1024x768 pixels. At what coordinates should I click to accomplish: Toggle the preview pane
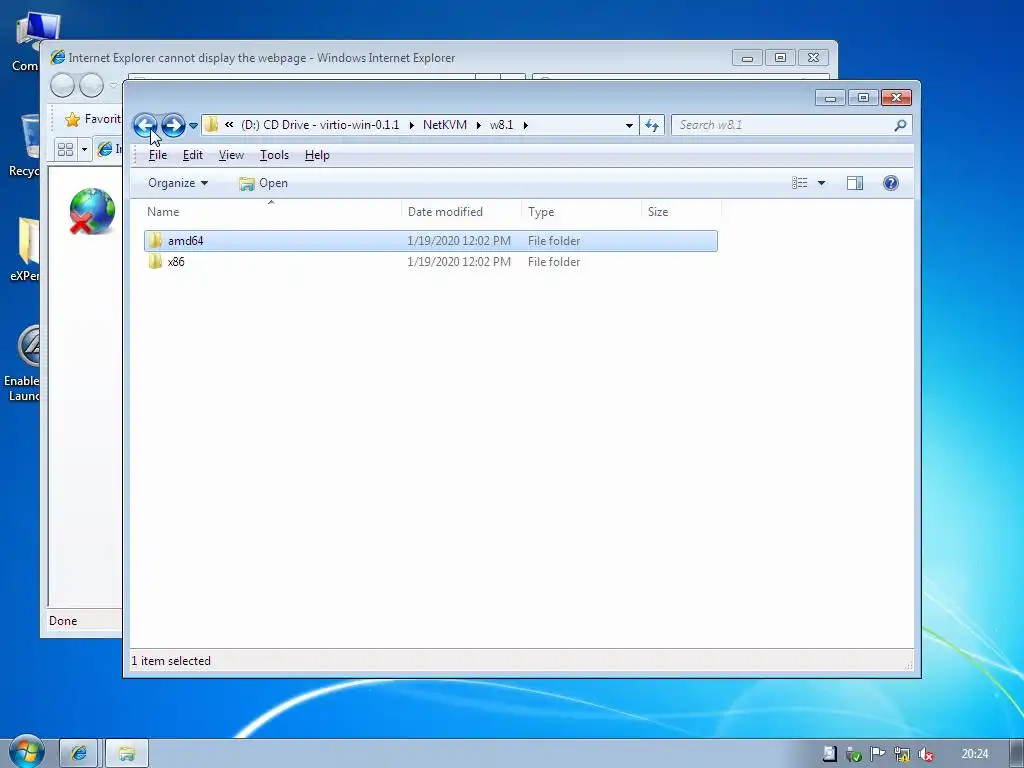[x=854, y=183]
